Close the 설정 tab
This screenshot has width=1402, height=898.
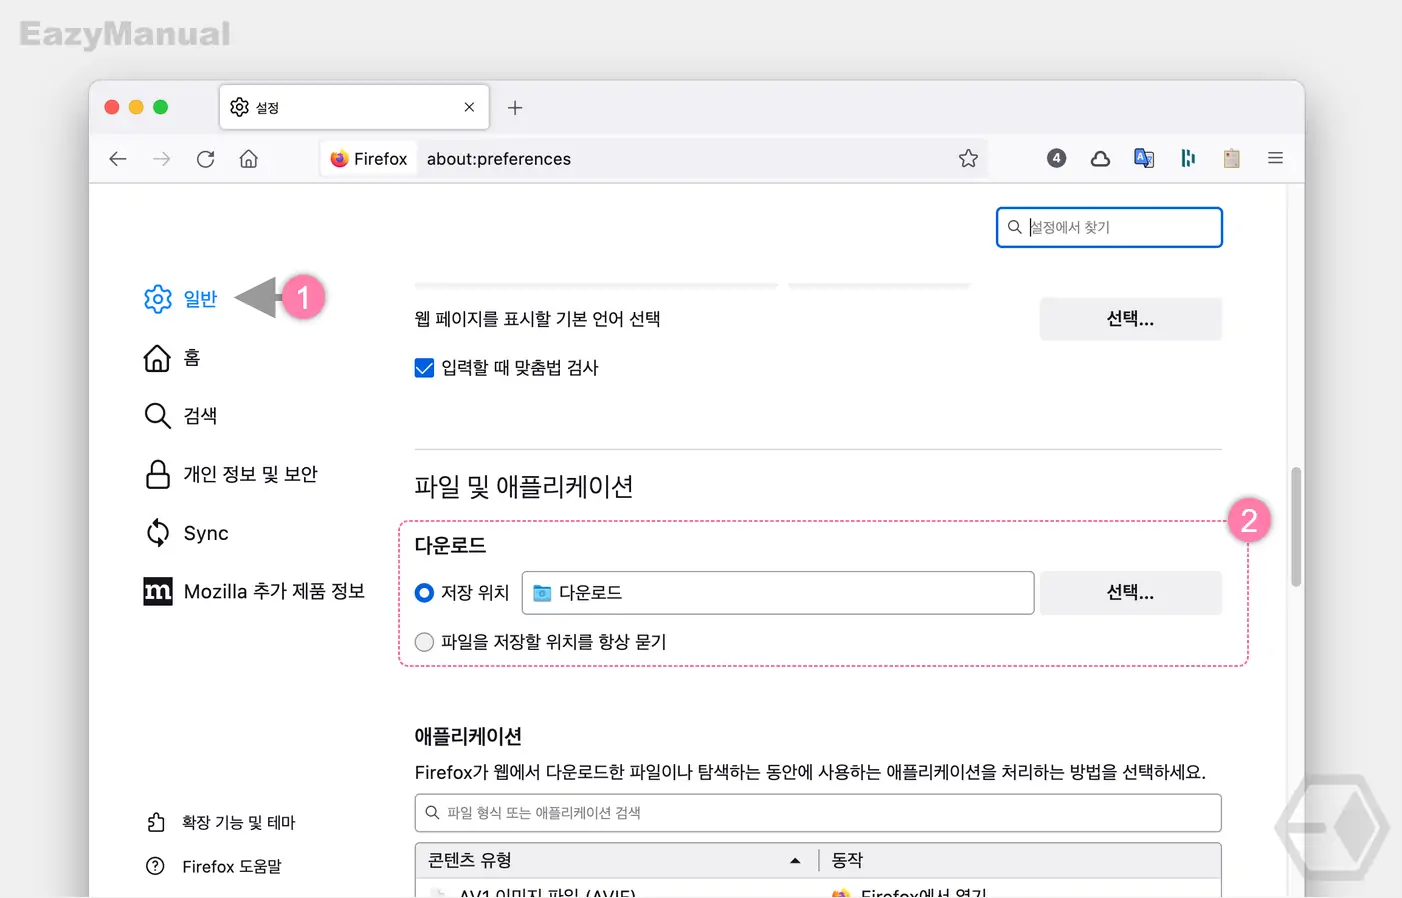469,107
